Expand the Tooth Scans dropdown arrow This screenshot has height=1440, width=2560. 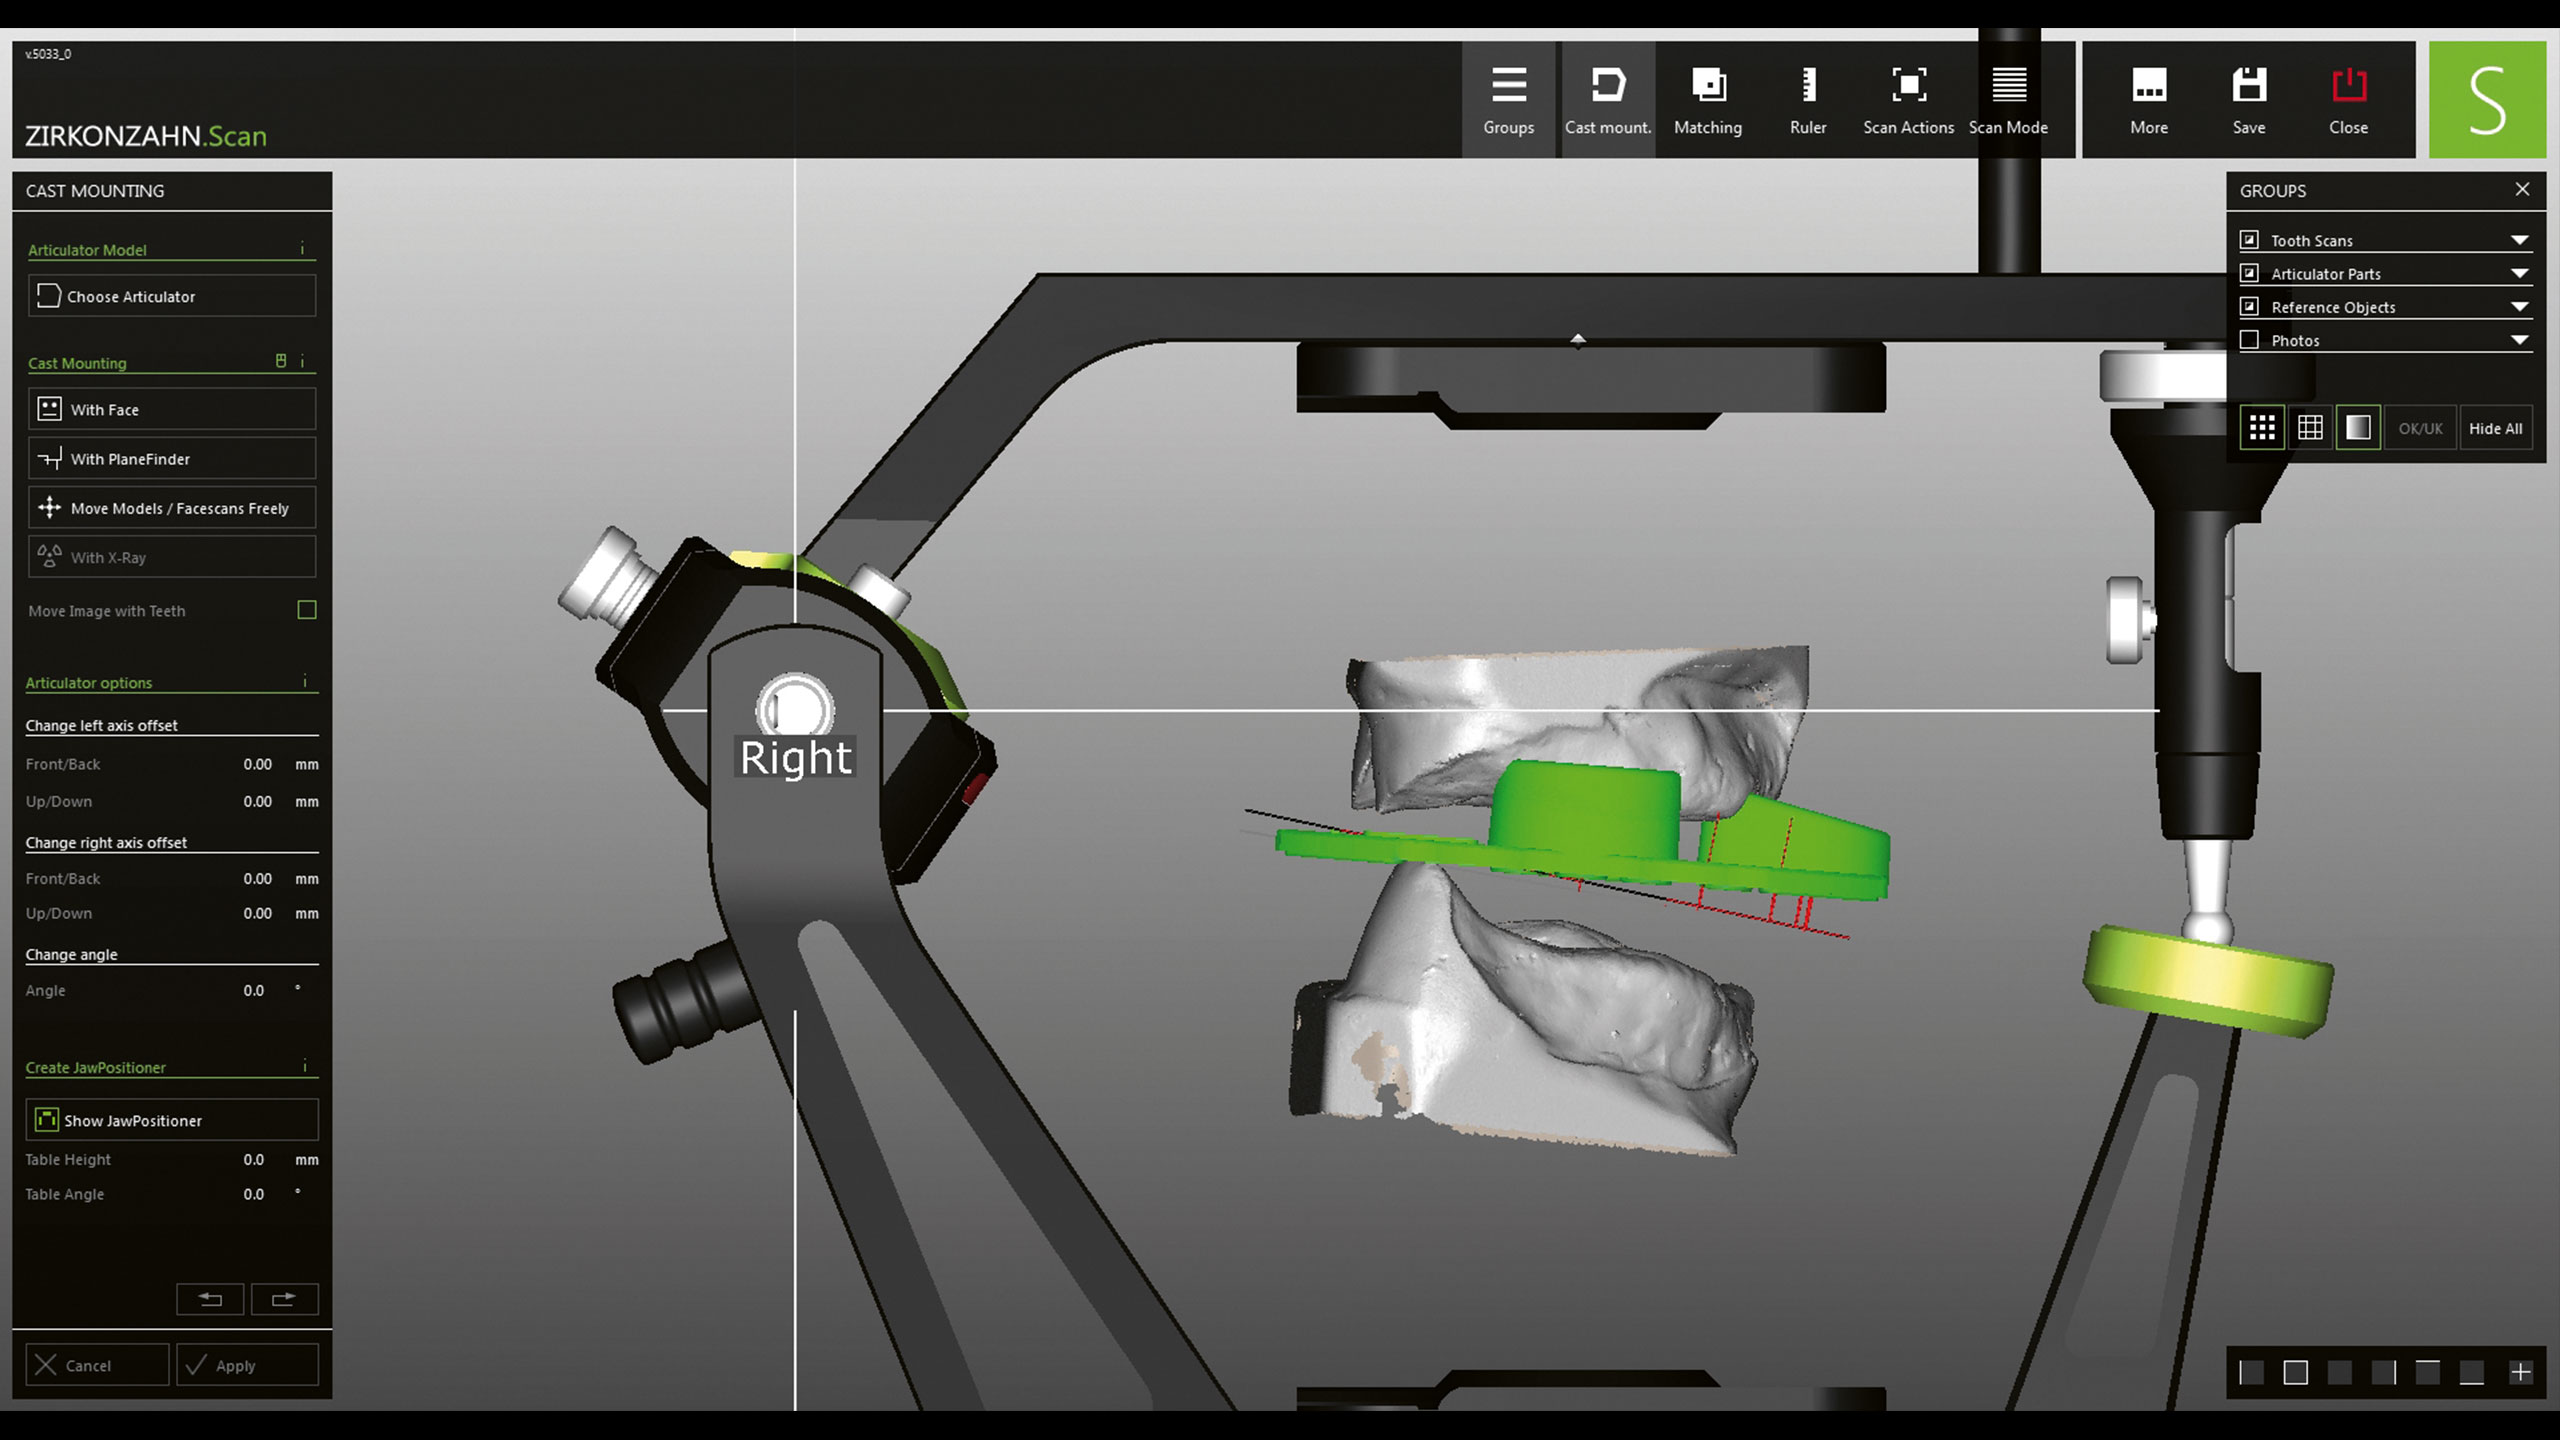click(x=2519, y=240)
